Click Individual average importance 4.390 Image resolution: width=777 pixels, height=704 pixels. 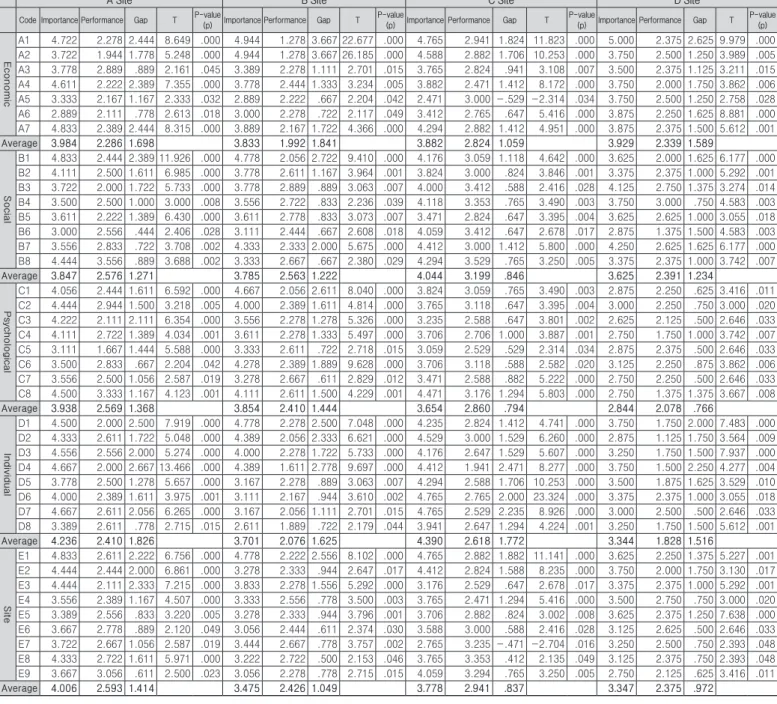(430, 541)
